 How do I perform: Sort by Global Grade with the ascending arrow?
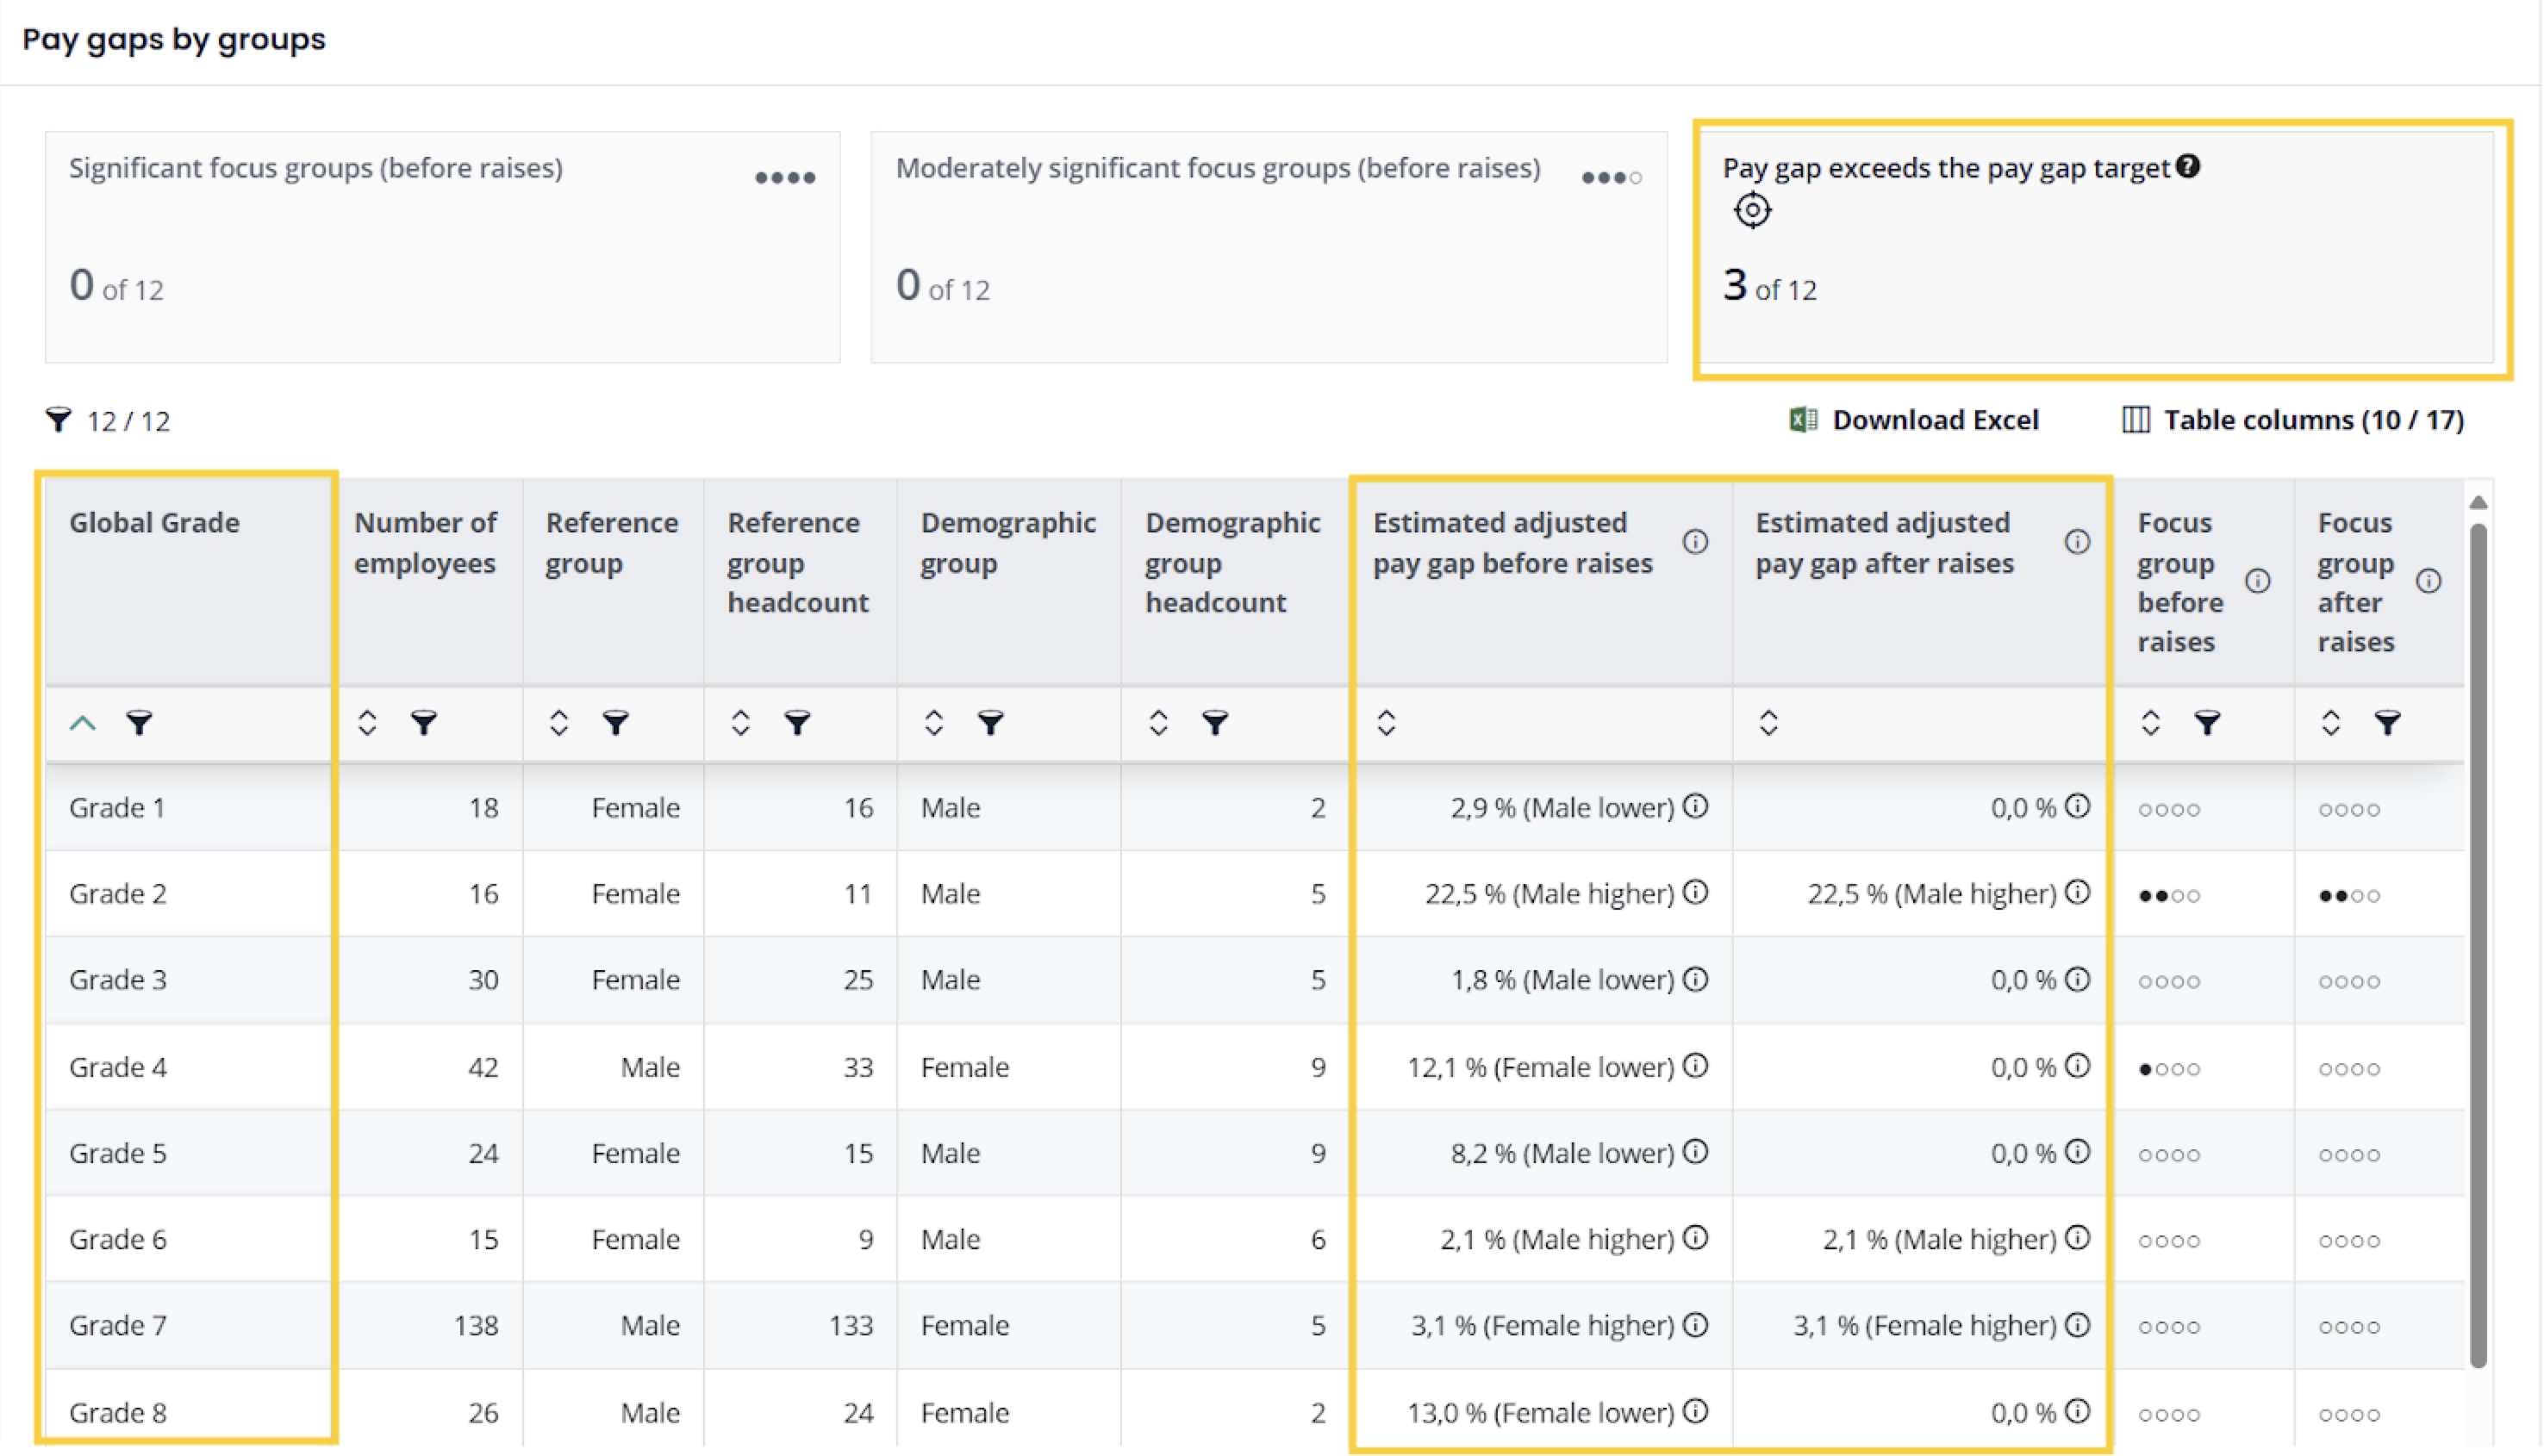[x=83, y=722]
